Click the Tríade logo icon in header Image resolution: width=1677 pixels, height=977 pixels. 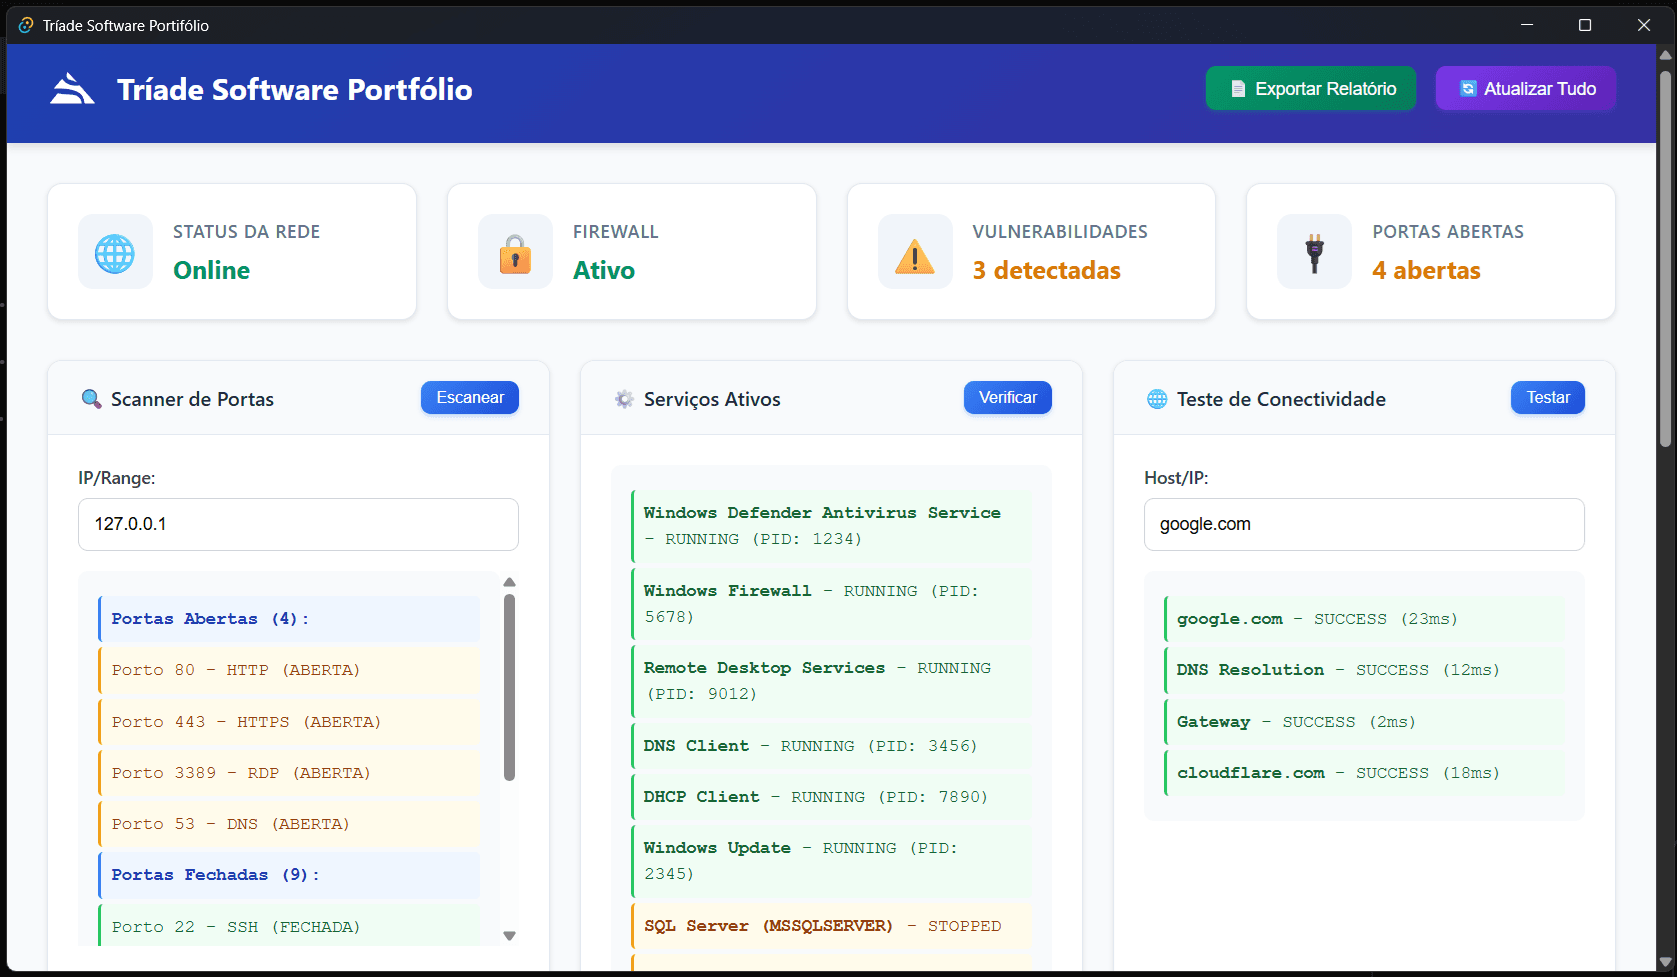click(72, 89)
